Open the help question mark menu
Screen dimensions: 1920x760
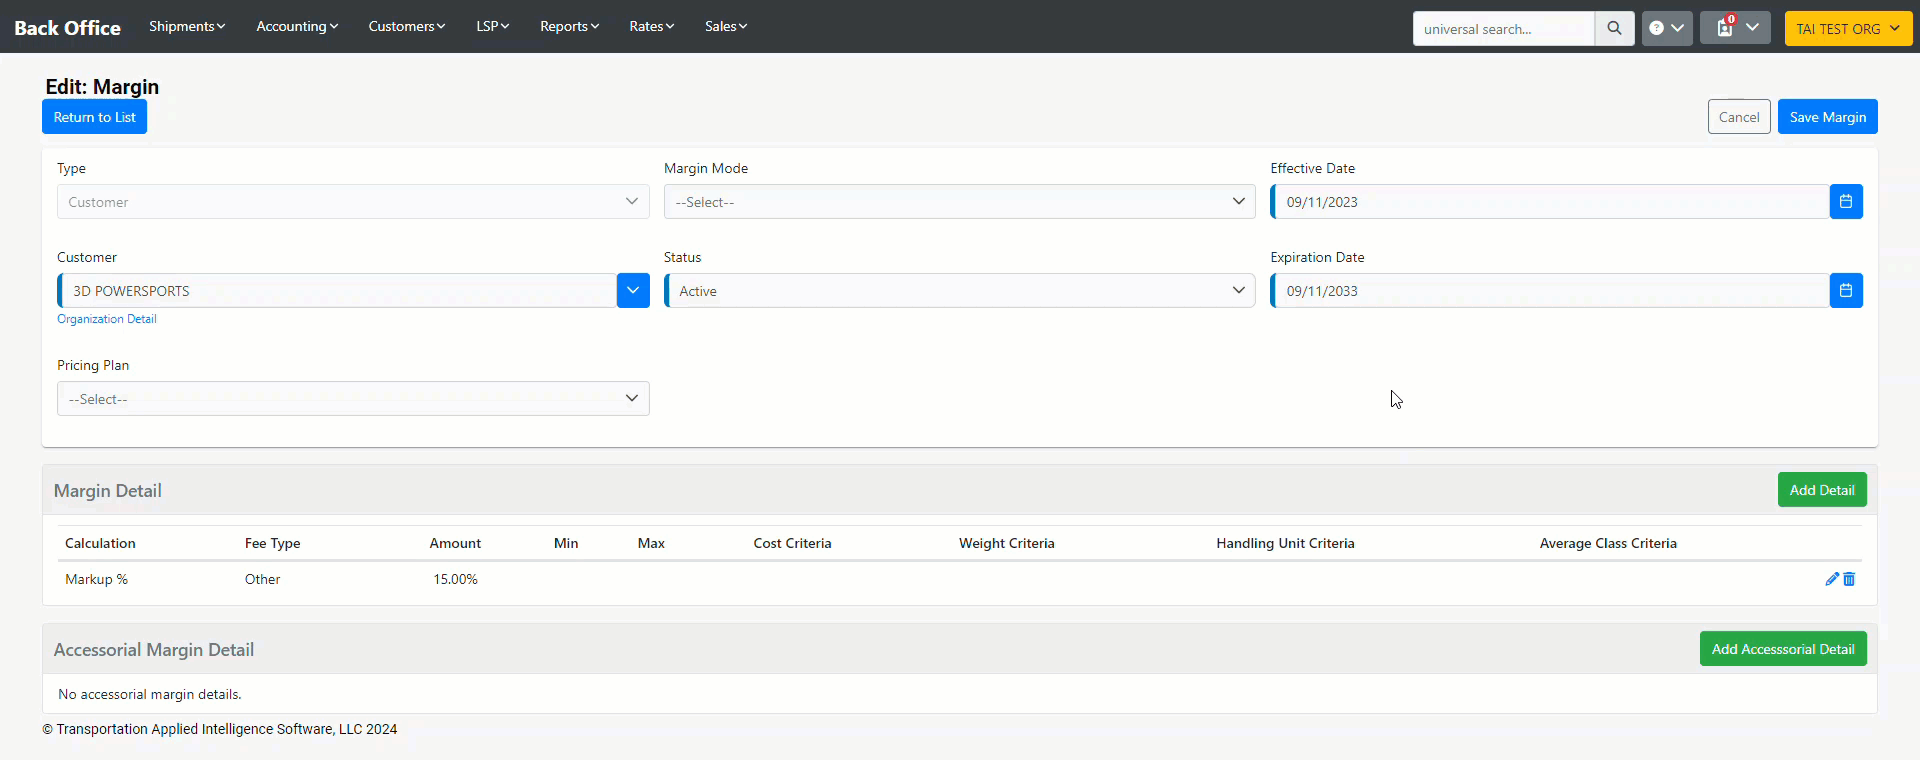pos(1666,28)
